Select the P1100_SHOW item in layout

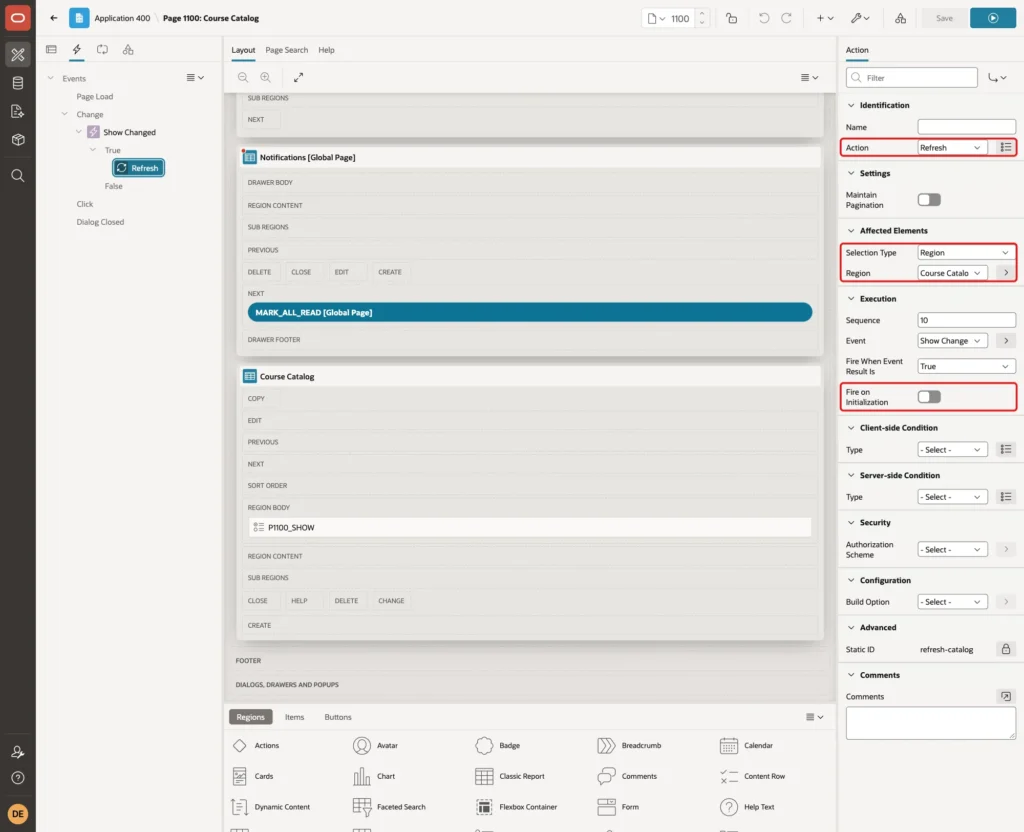(x=530, y=527)
